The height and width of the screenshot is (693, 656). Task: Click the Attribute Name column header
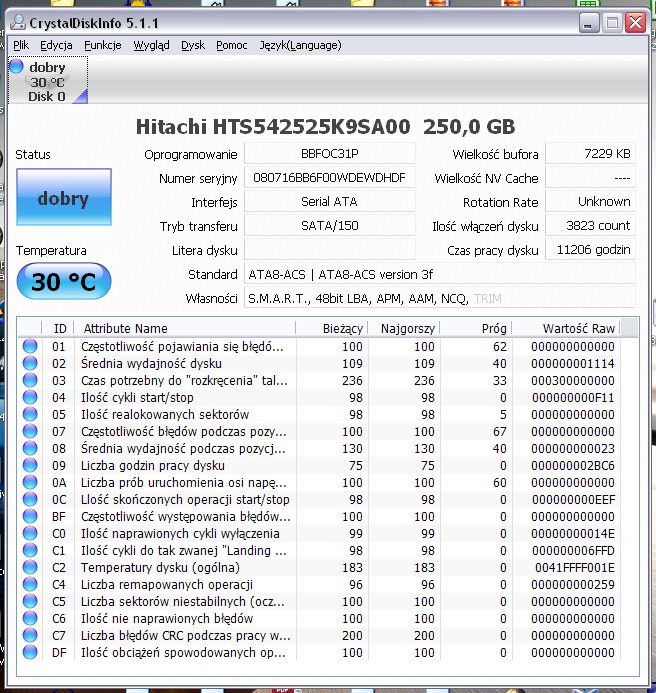[x=185, y=328]
